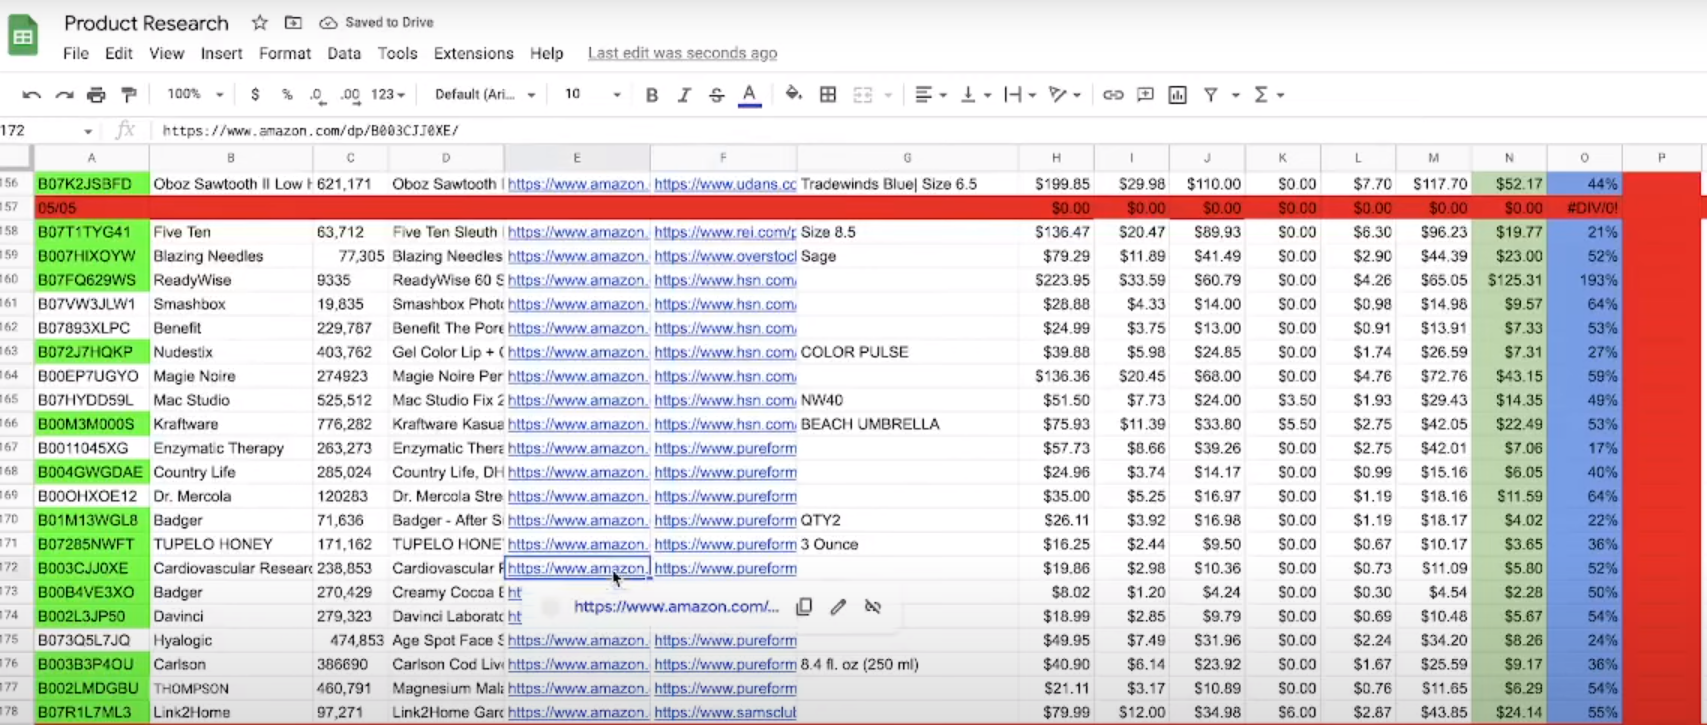Open the vertical align dropdown
The width and height of the screenshot is (1707, 725).
tap(974, 95)
